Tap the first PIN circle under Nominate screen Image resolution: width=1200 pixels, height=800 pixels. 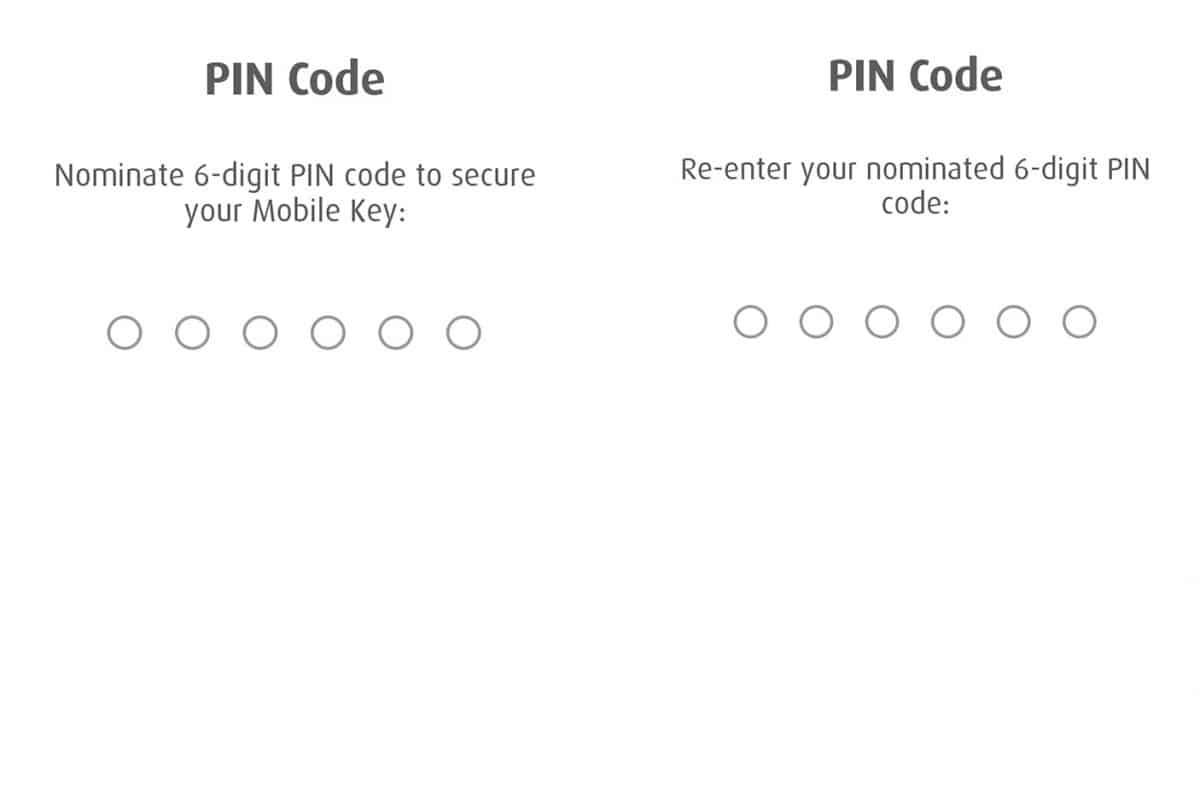point(124,333)
